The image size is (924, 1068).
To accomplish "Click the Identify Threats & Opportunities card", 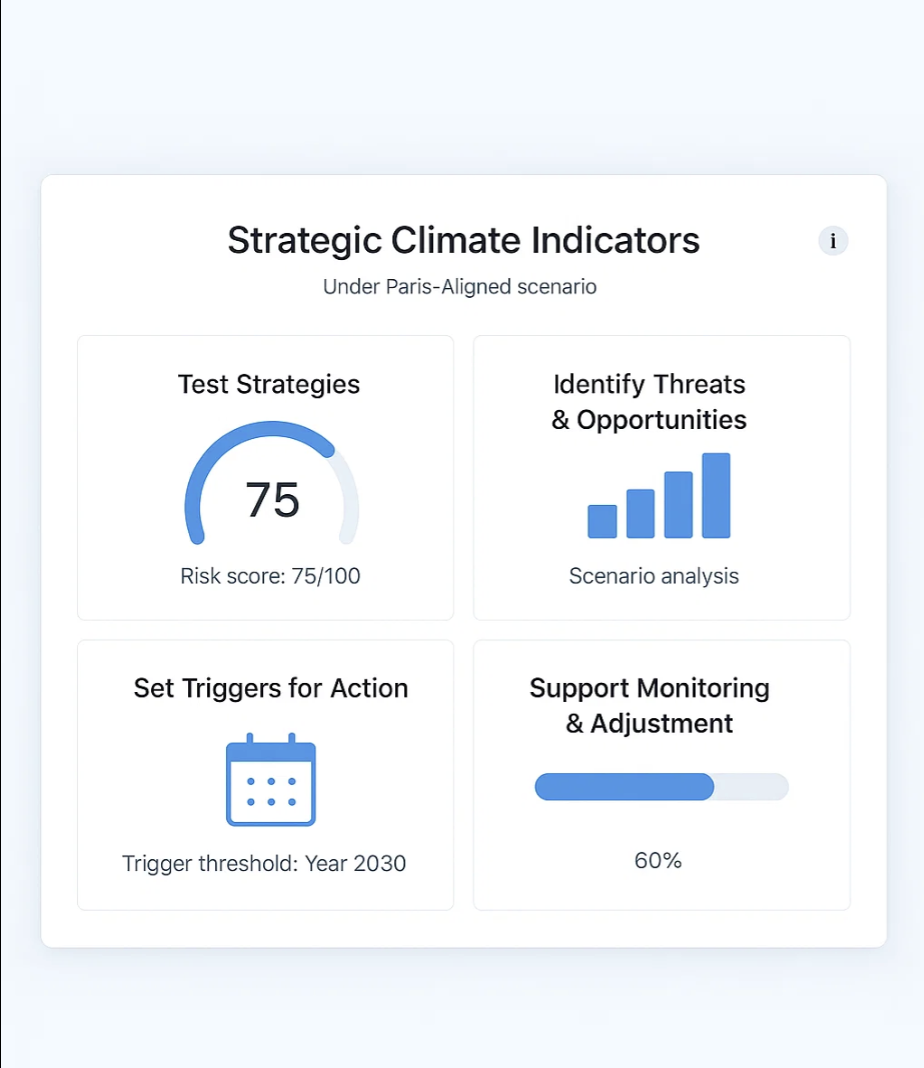I will [661, 478].
